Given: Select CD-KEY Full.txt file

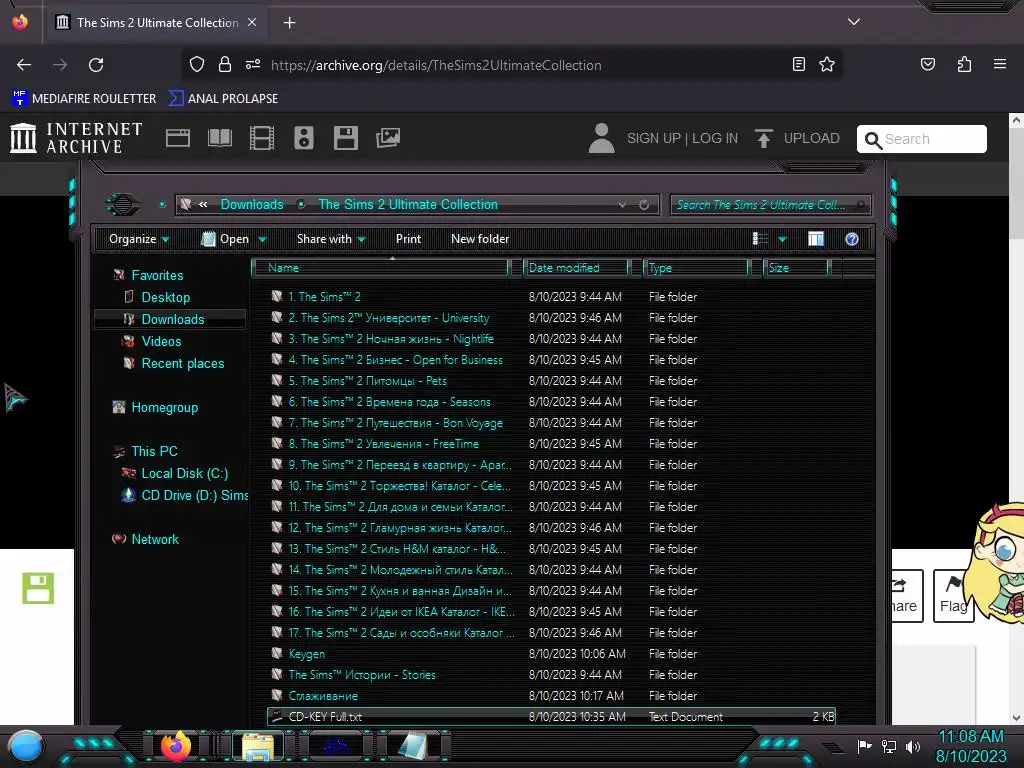Looking at the screenshot, I should tap(552, 716).
